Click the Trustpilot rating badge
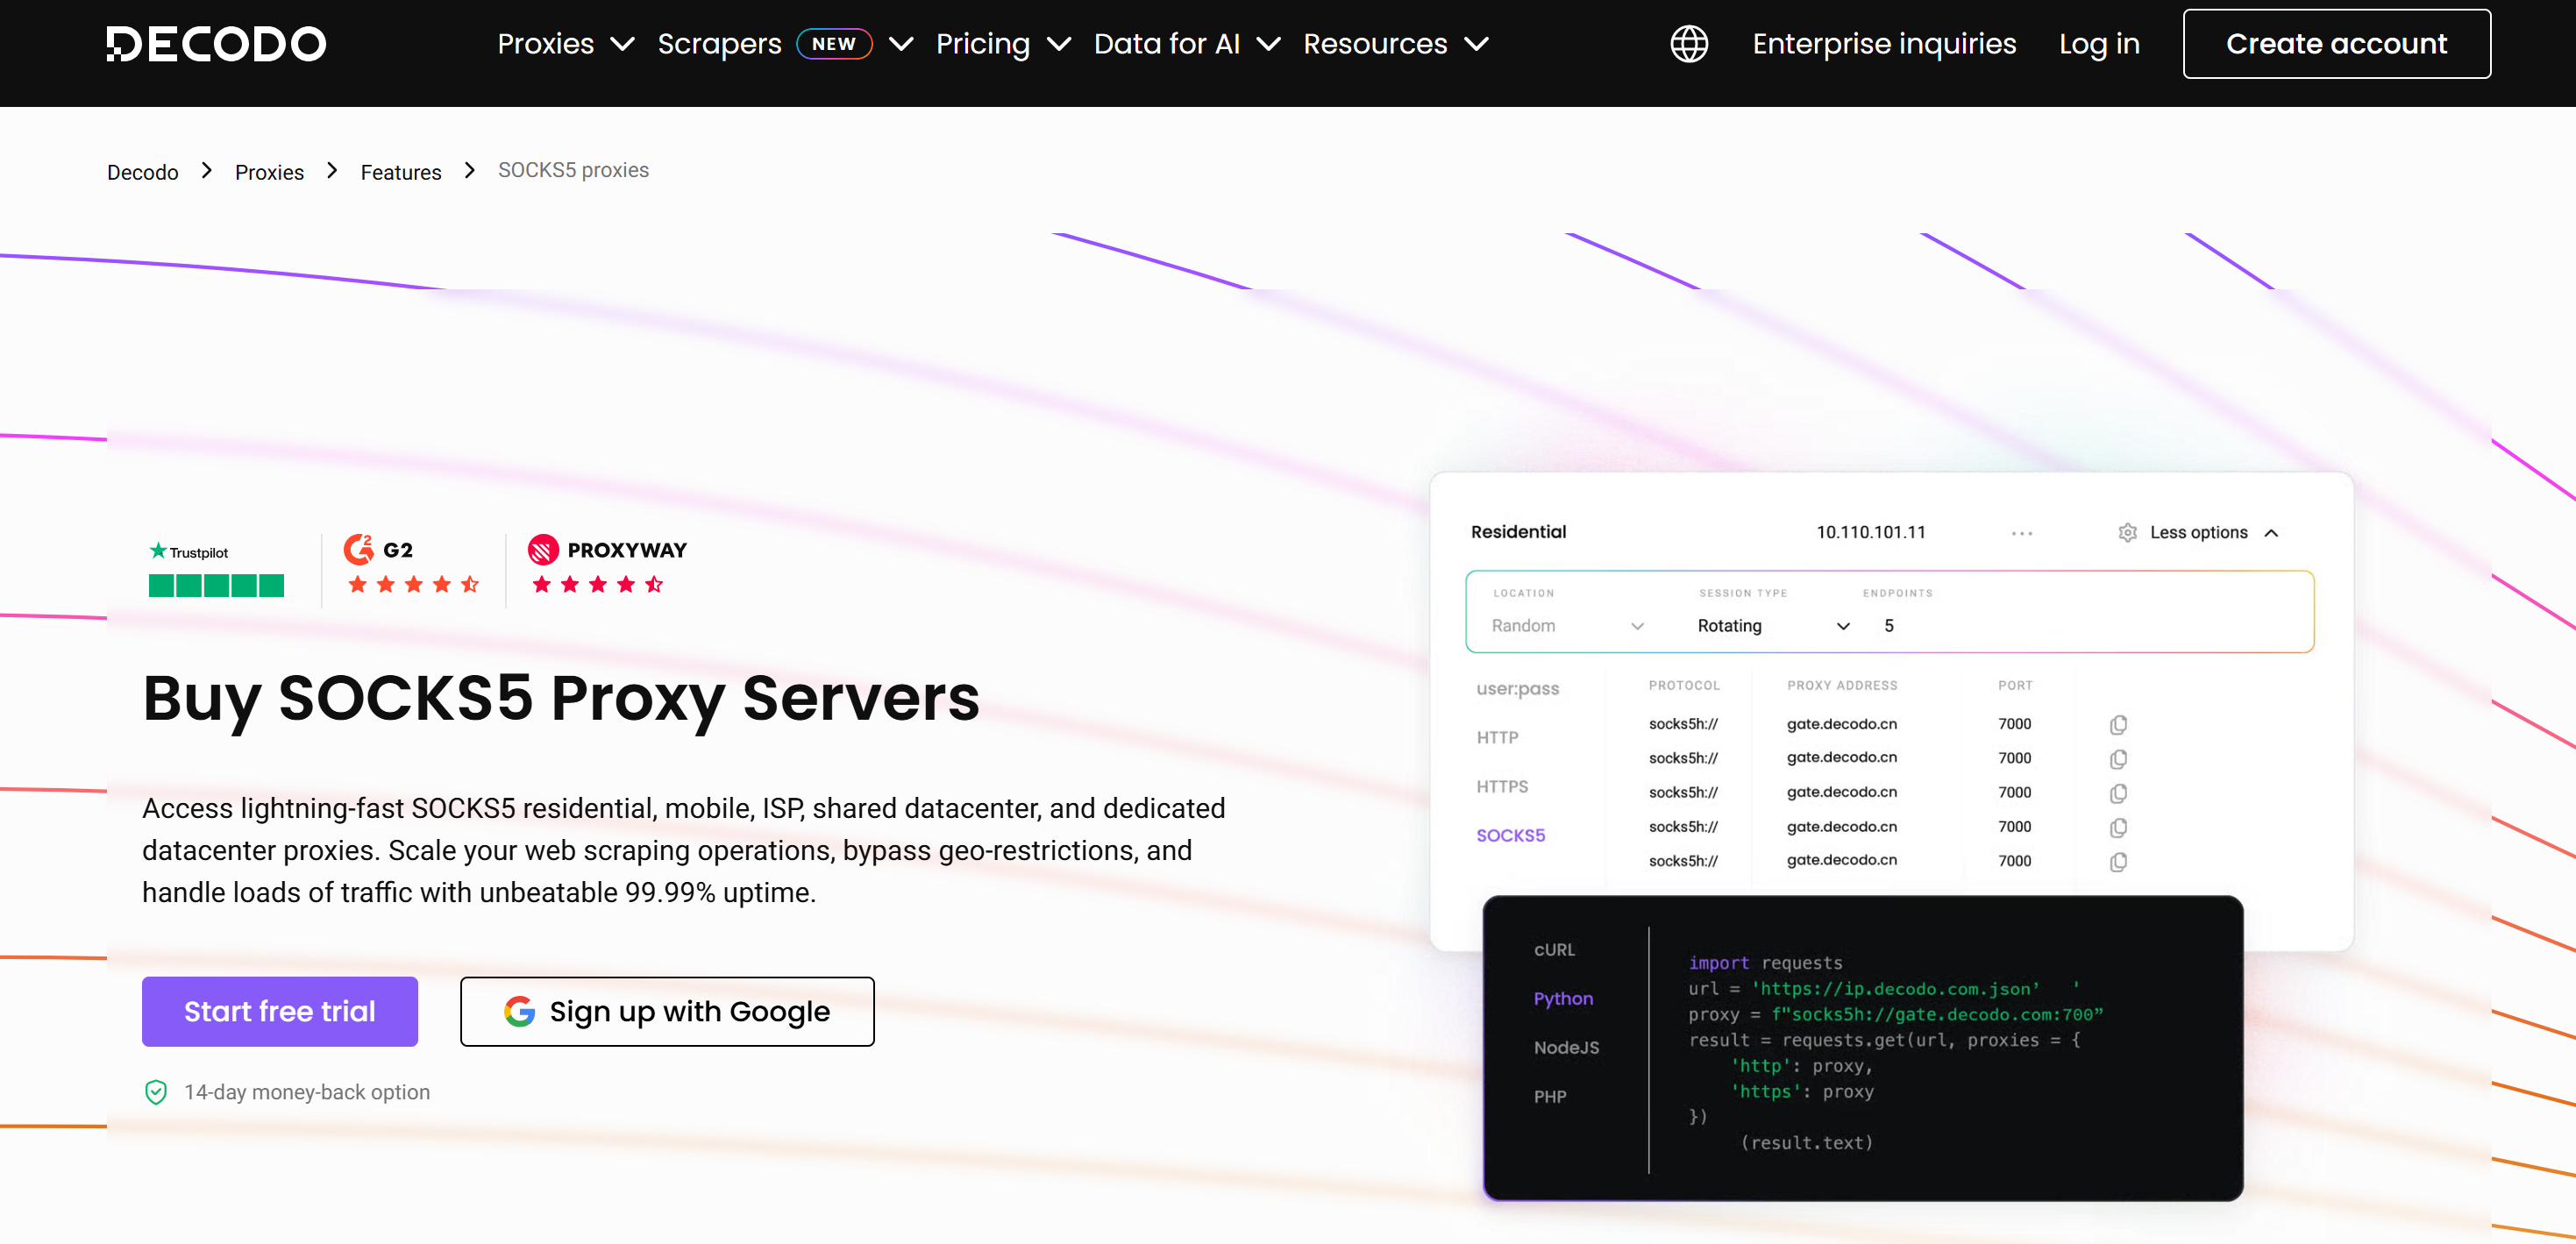Screen dimensions: 2576x1244 click(x=215, y=568)
